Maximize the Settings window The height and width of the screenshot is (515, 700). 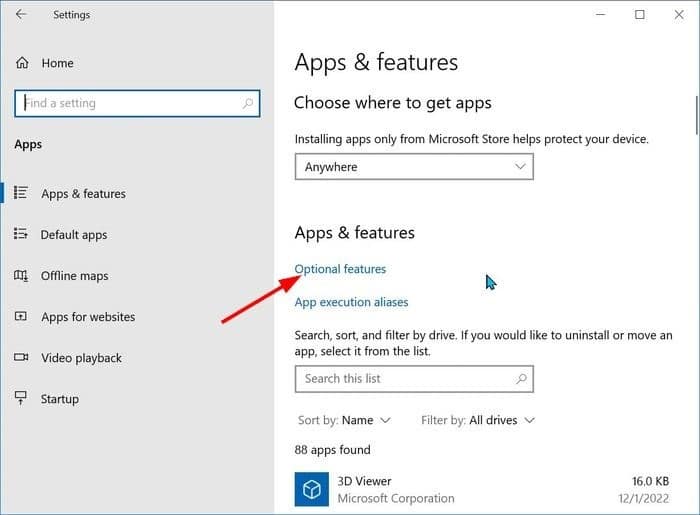point(640,14)
